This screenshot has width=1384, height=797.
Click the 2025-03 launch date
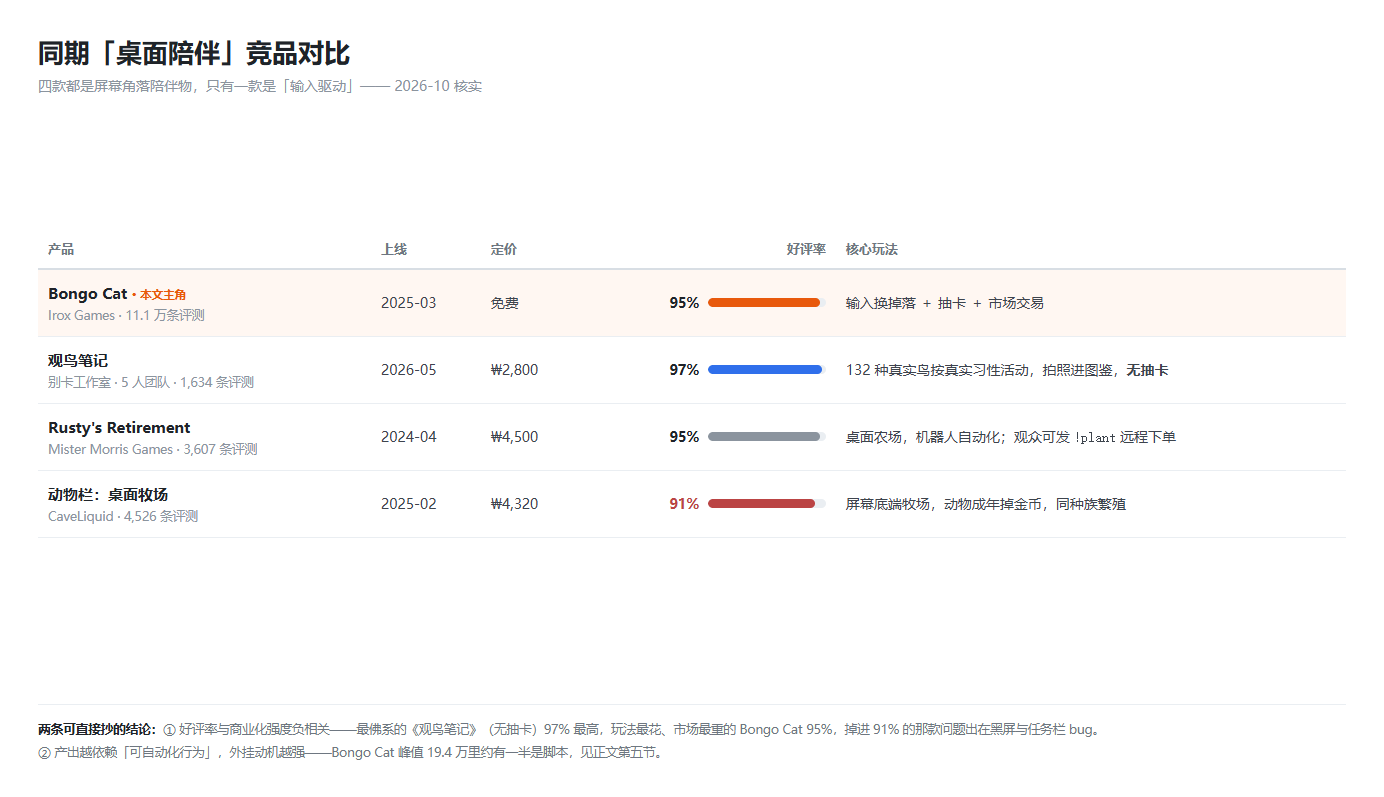coord(409,303)
